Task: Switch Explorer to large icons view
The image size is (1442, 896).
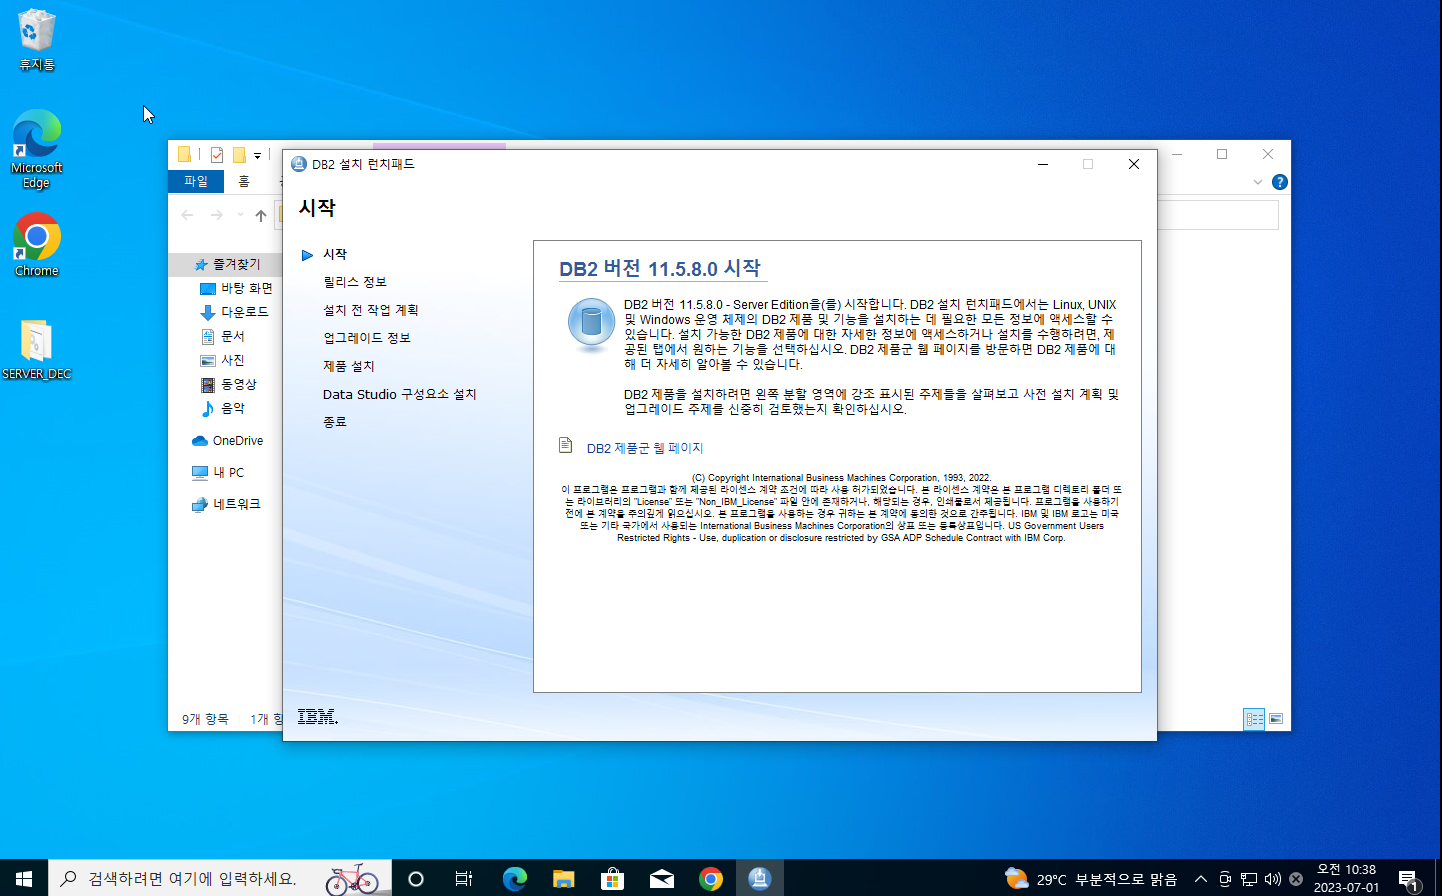Action: (1276, 719)
